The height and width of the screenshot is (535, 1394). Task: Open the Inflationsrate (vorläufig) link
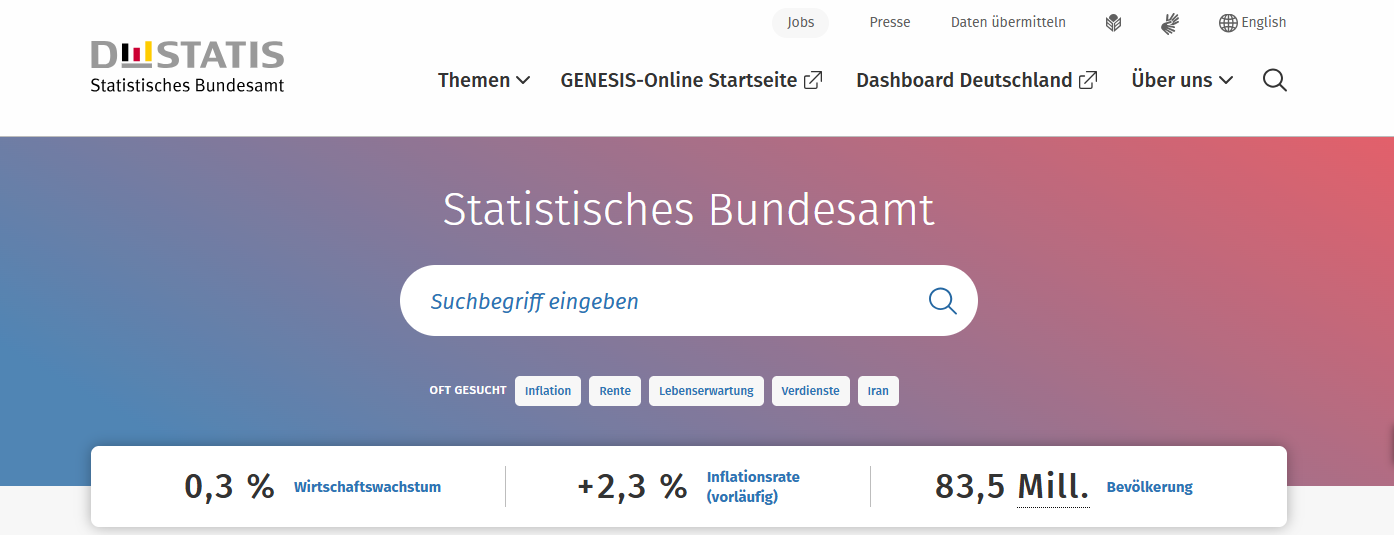click(x=753, y=487)
